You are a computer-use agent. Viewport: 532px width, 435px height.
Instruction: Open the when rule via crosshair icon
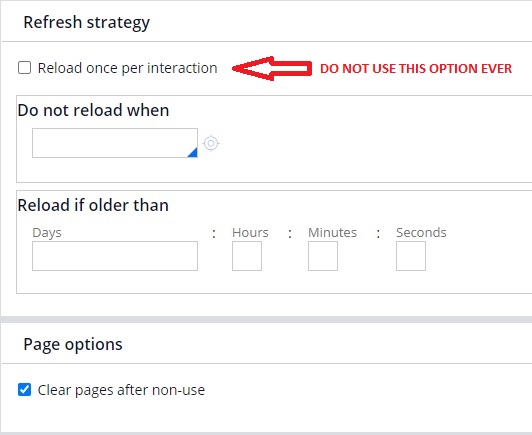click(x=211, y=144)
